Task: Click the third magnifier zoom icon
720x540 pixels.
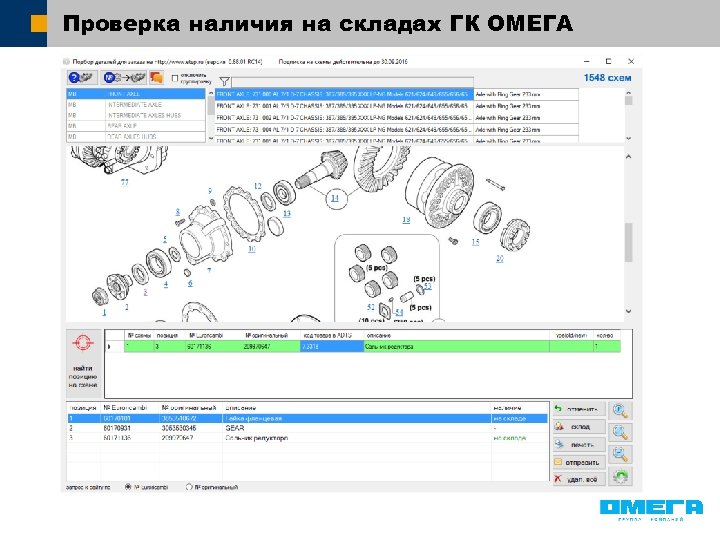Action: tap(620, 454)
